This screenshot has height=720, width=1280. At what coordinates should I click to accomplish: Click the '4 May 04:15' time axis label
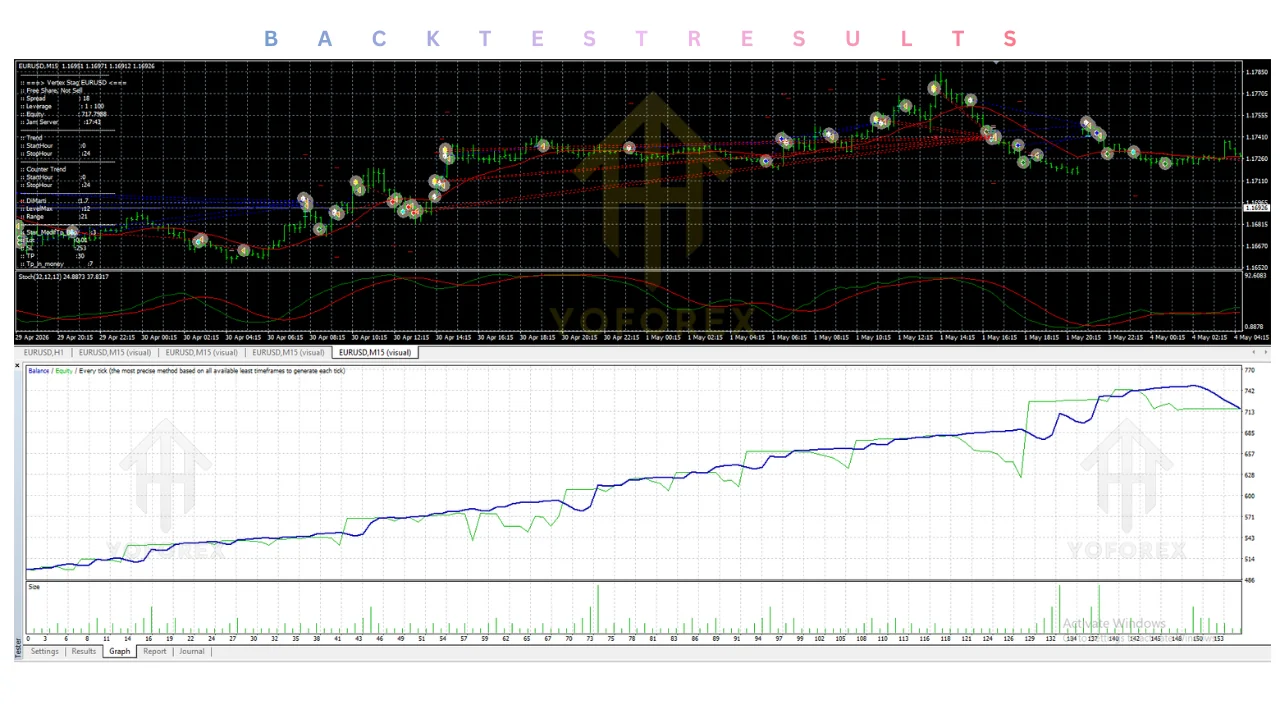(x=1254, y=337)
